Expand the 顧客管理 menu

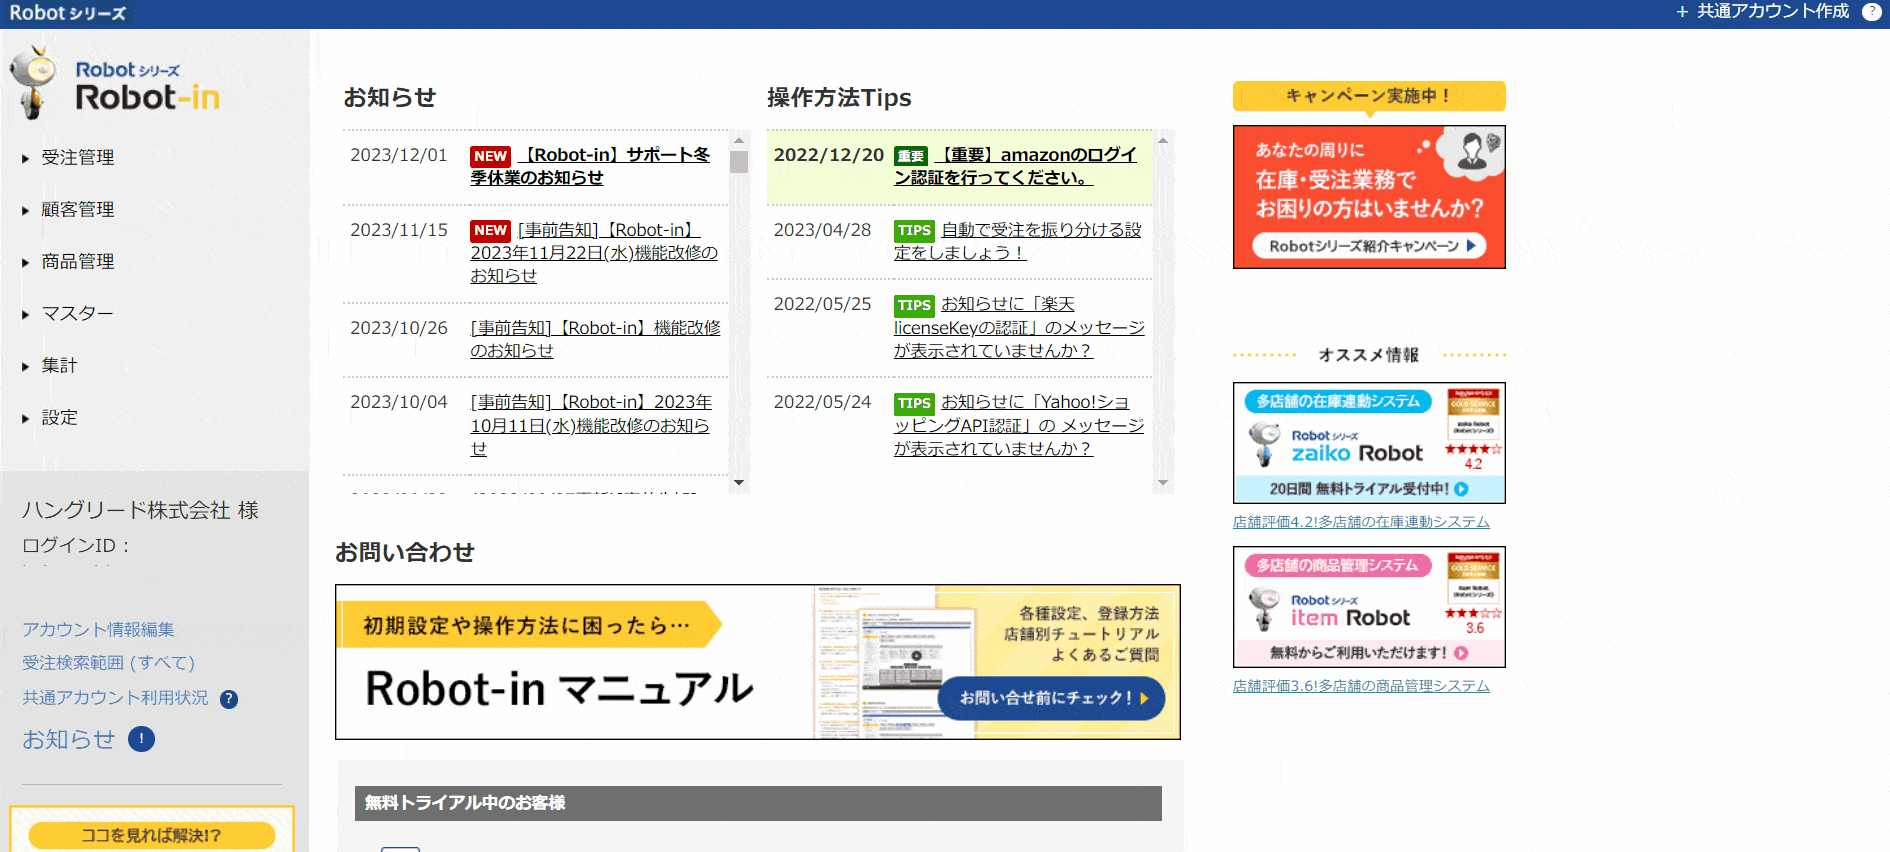coord(77,210)
